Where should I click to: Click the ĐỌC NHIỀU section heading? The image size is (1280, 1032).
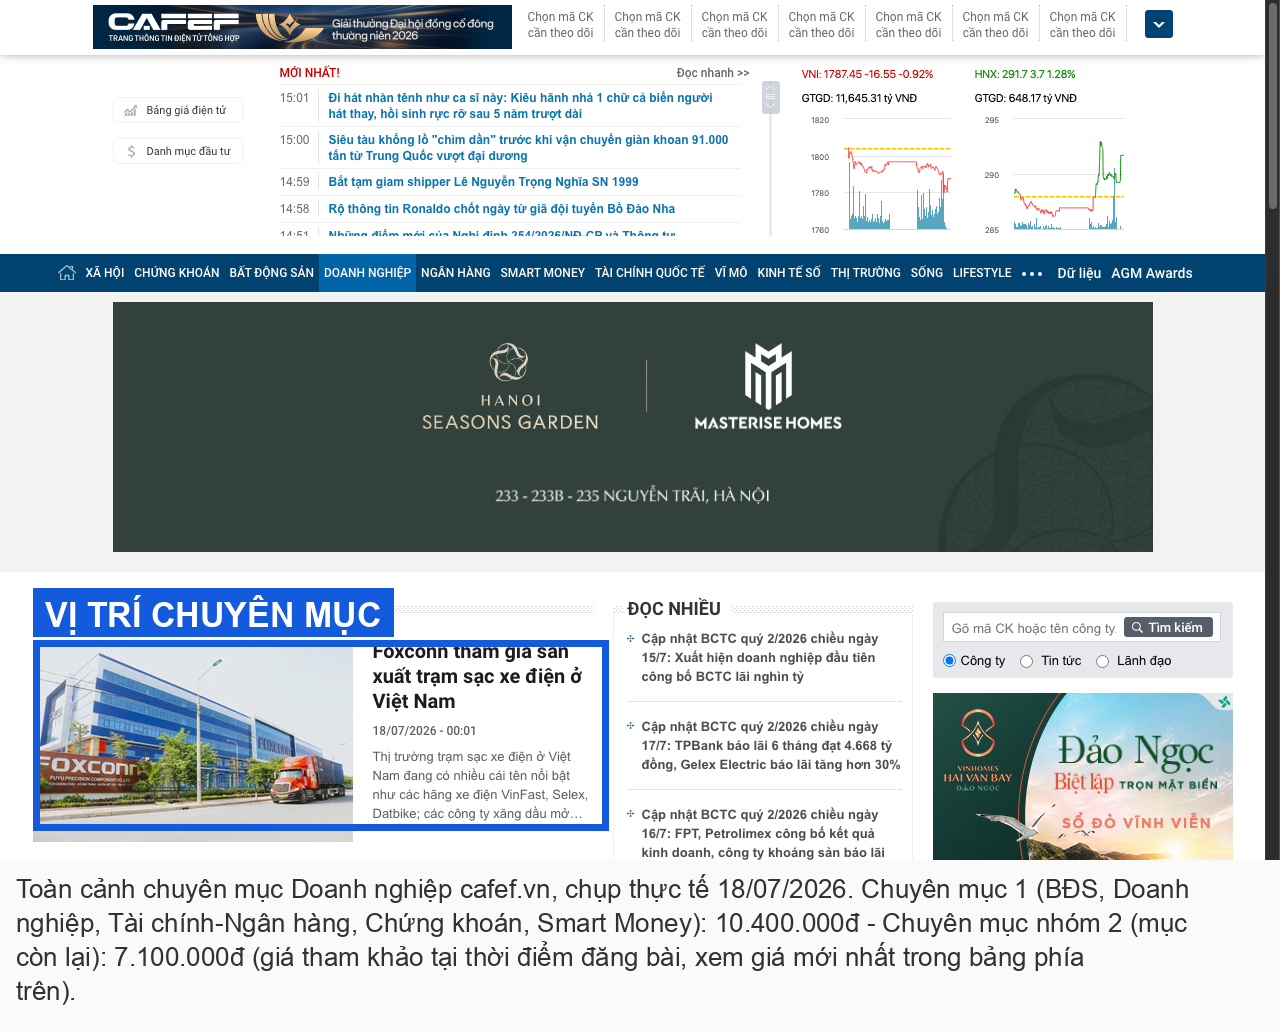tap(674, 609)
